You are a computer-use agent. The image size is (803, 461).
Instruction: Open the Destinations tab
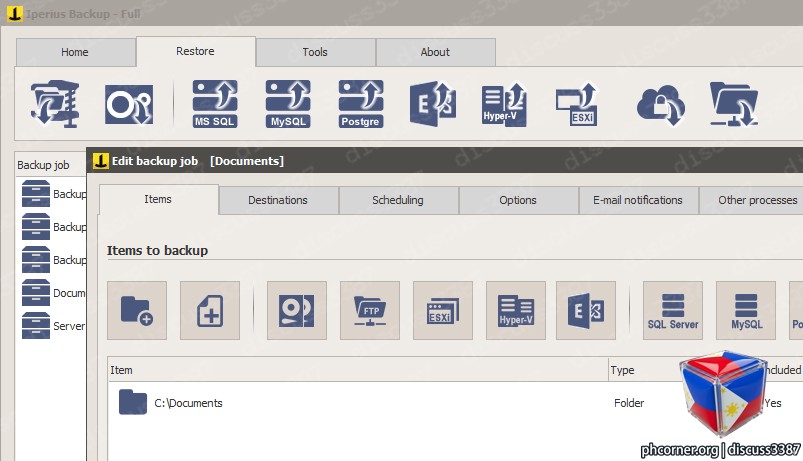pyautogui.click(x=278, y=200)
